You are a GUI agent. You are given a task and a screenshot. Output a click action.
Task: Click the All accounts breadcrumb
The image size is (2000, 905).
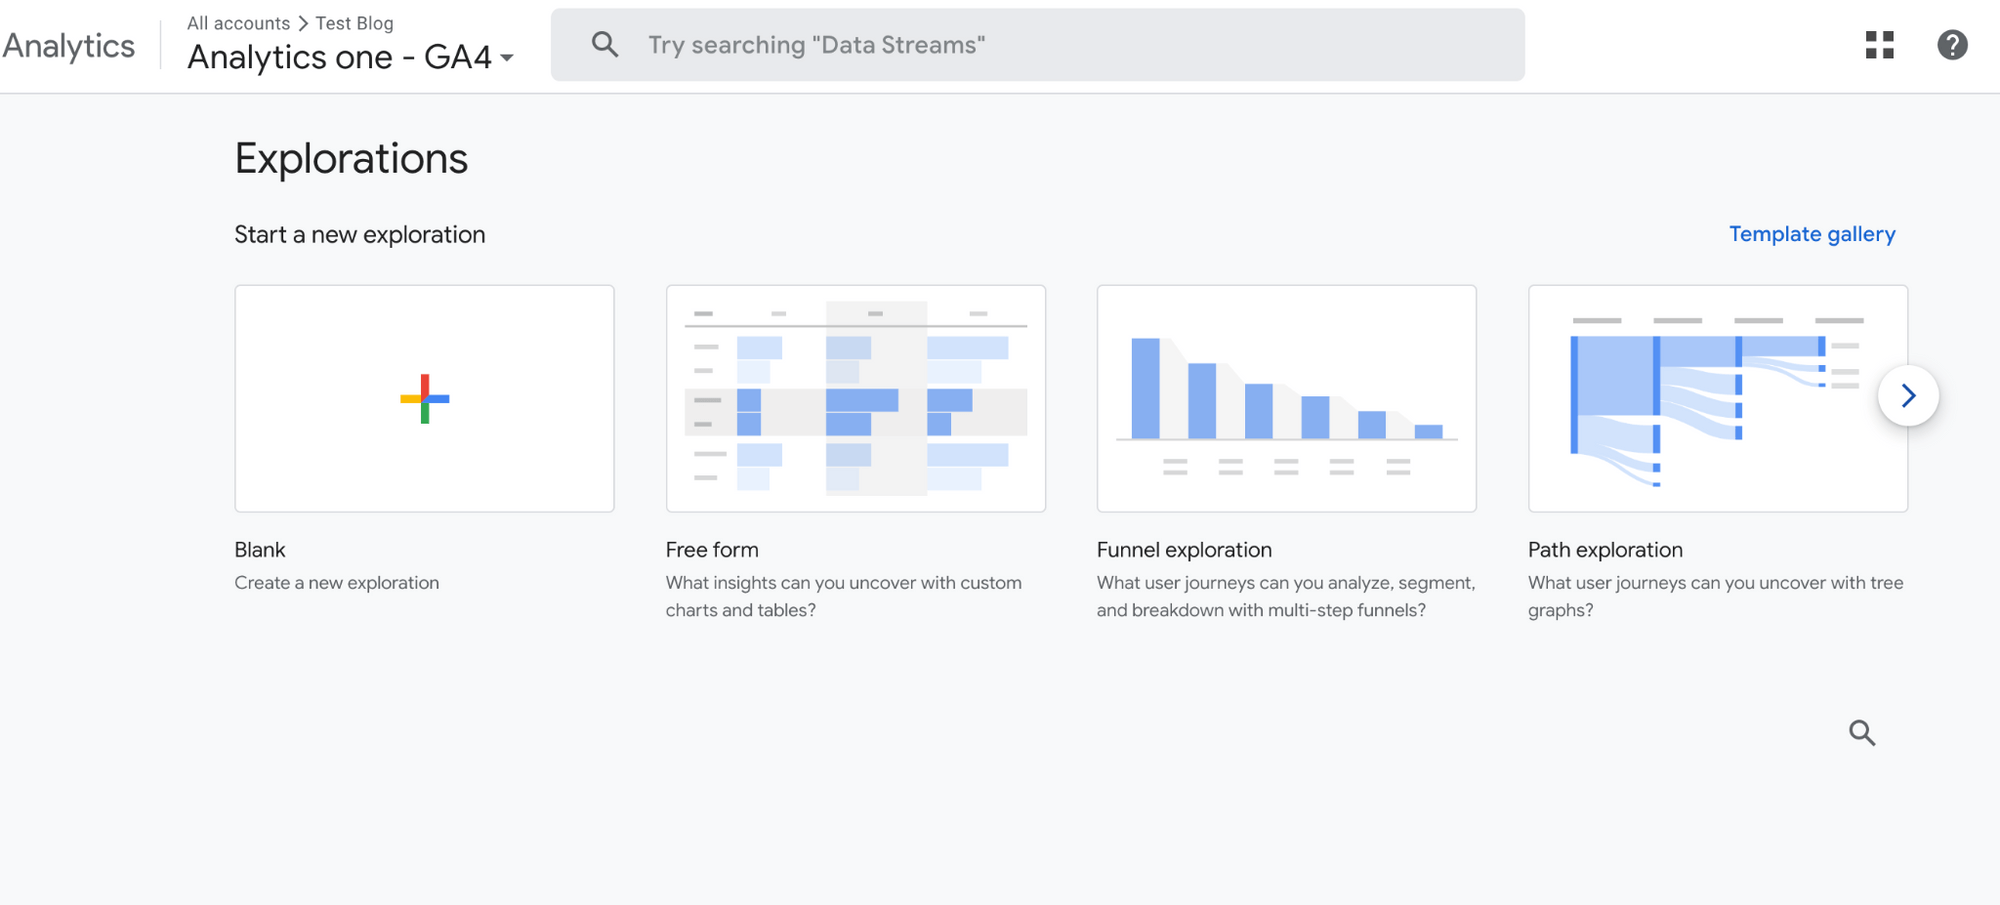[238, 23]
